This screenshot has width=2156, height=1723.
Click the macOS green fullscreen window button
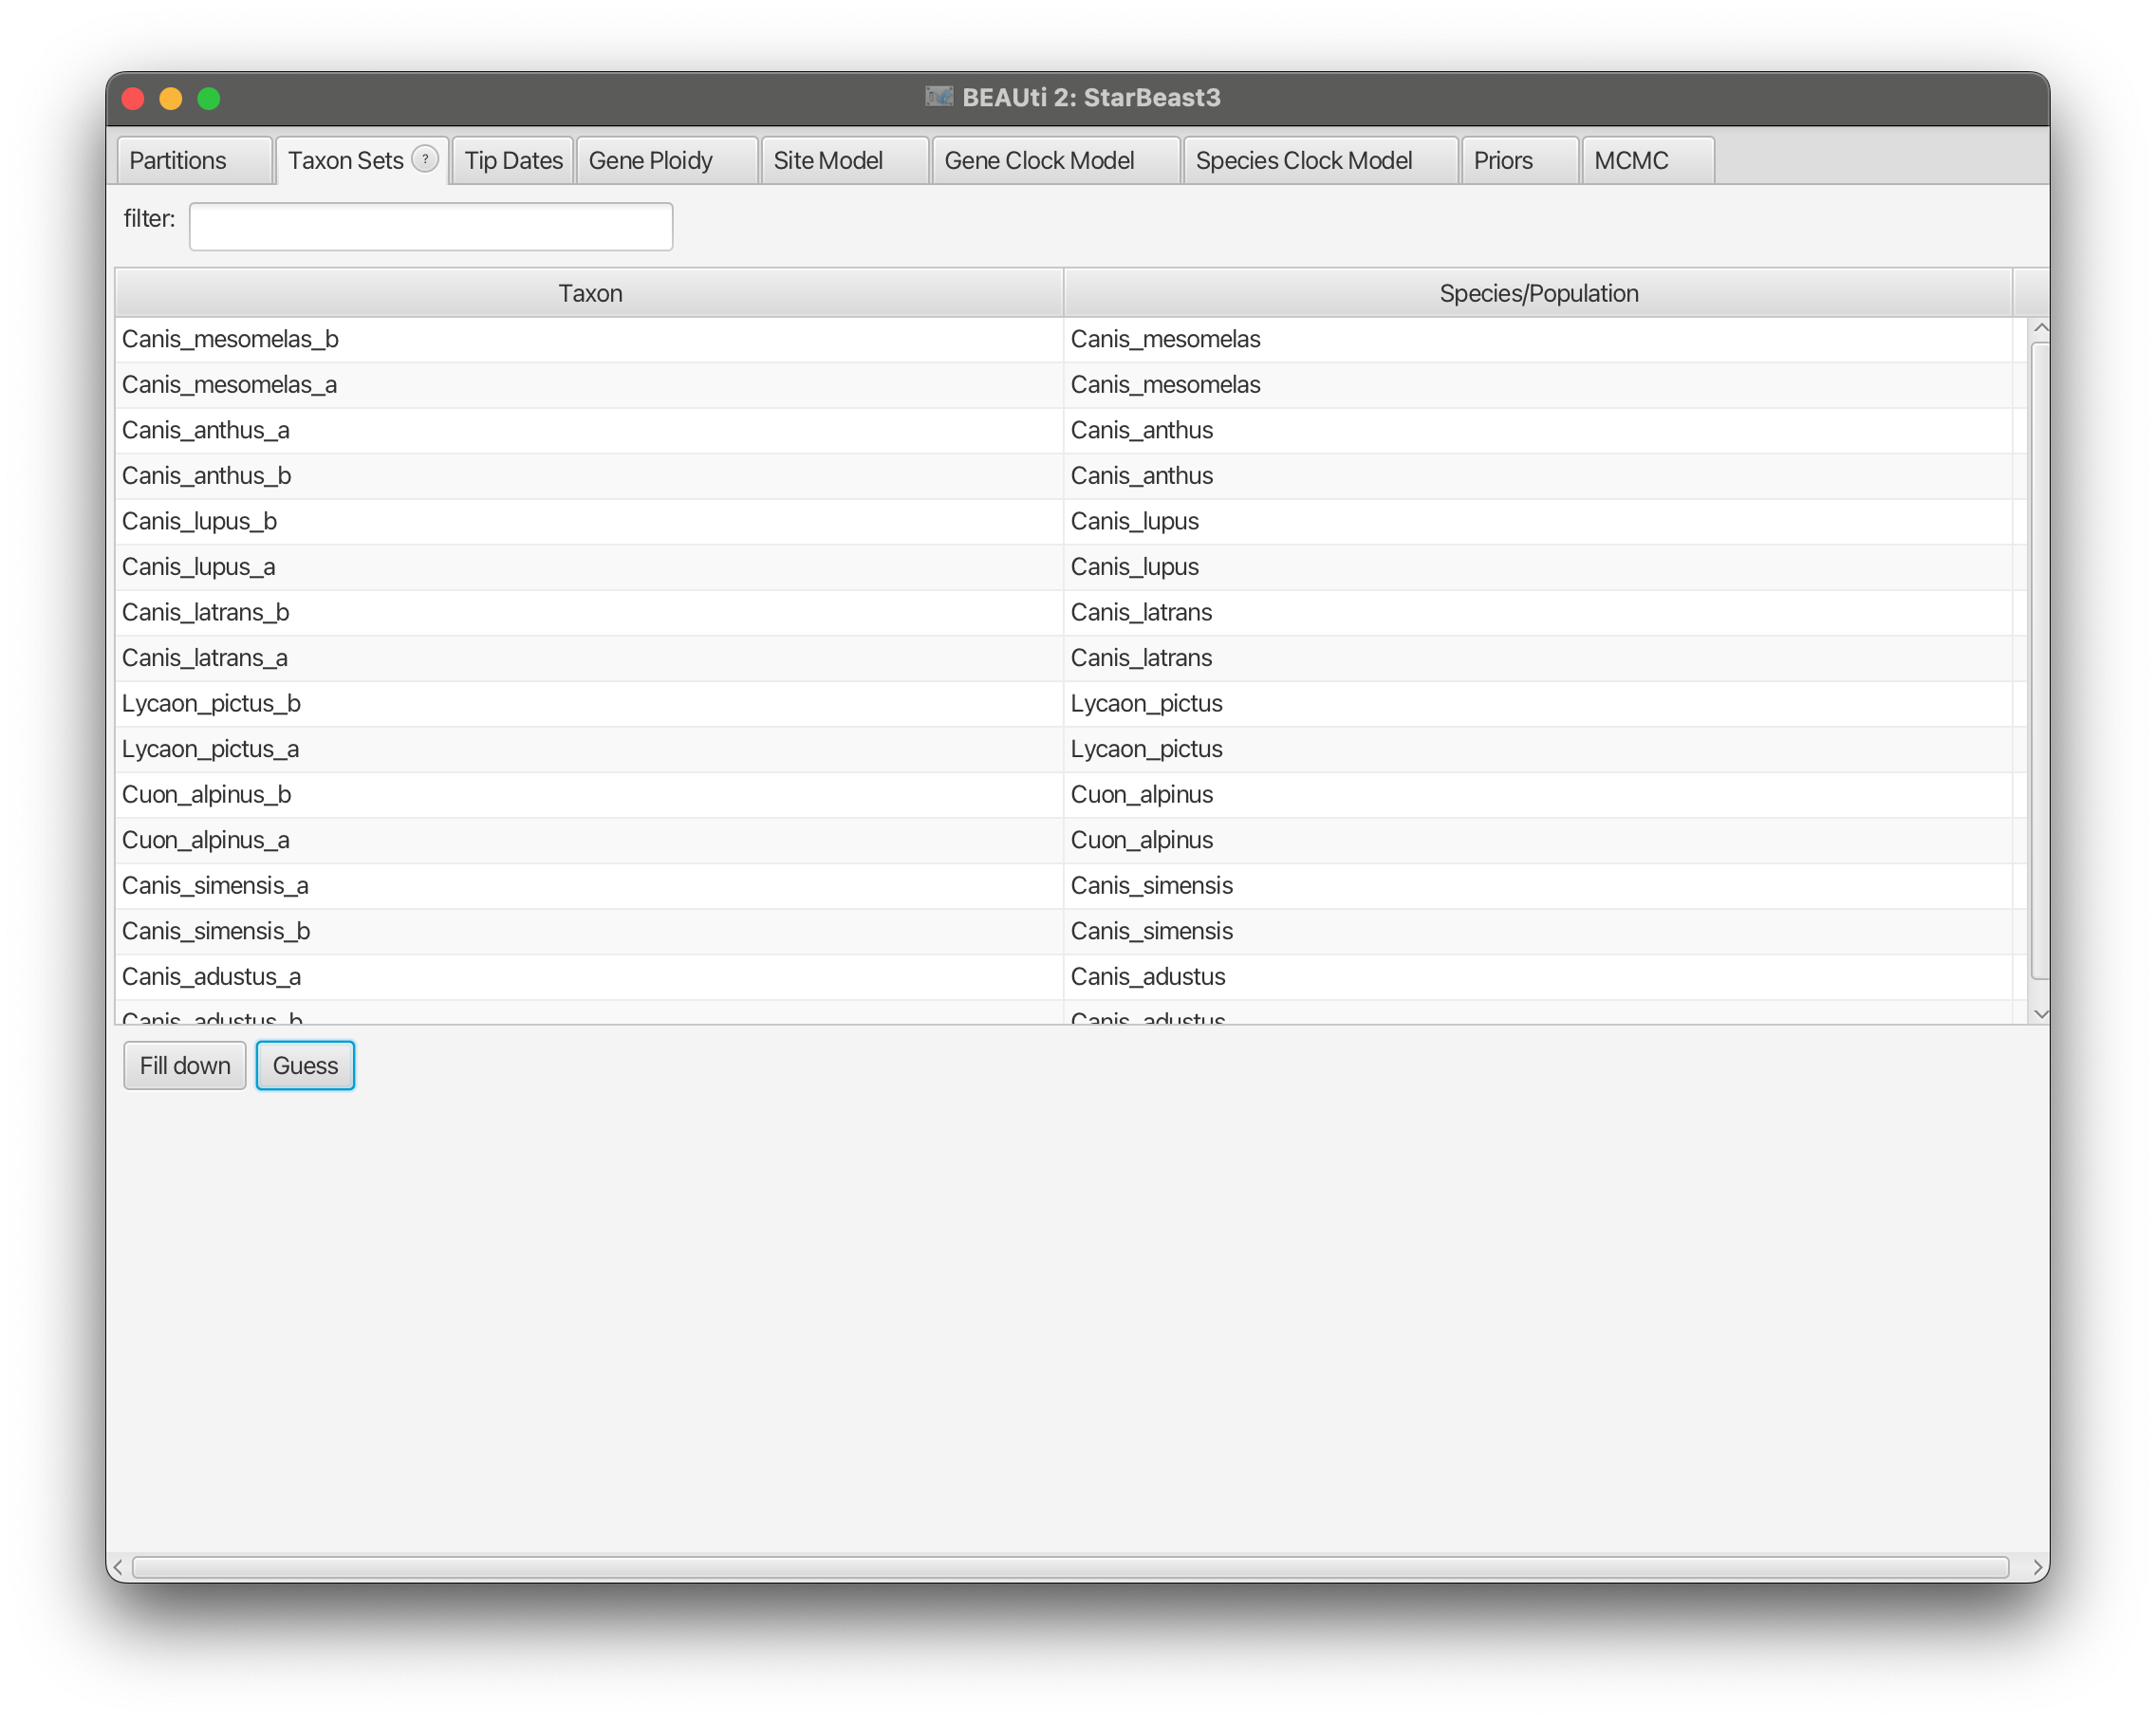pos(209,98)
